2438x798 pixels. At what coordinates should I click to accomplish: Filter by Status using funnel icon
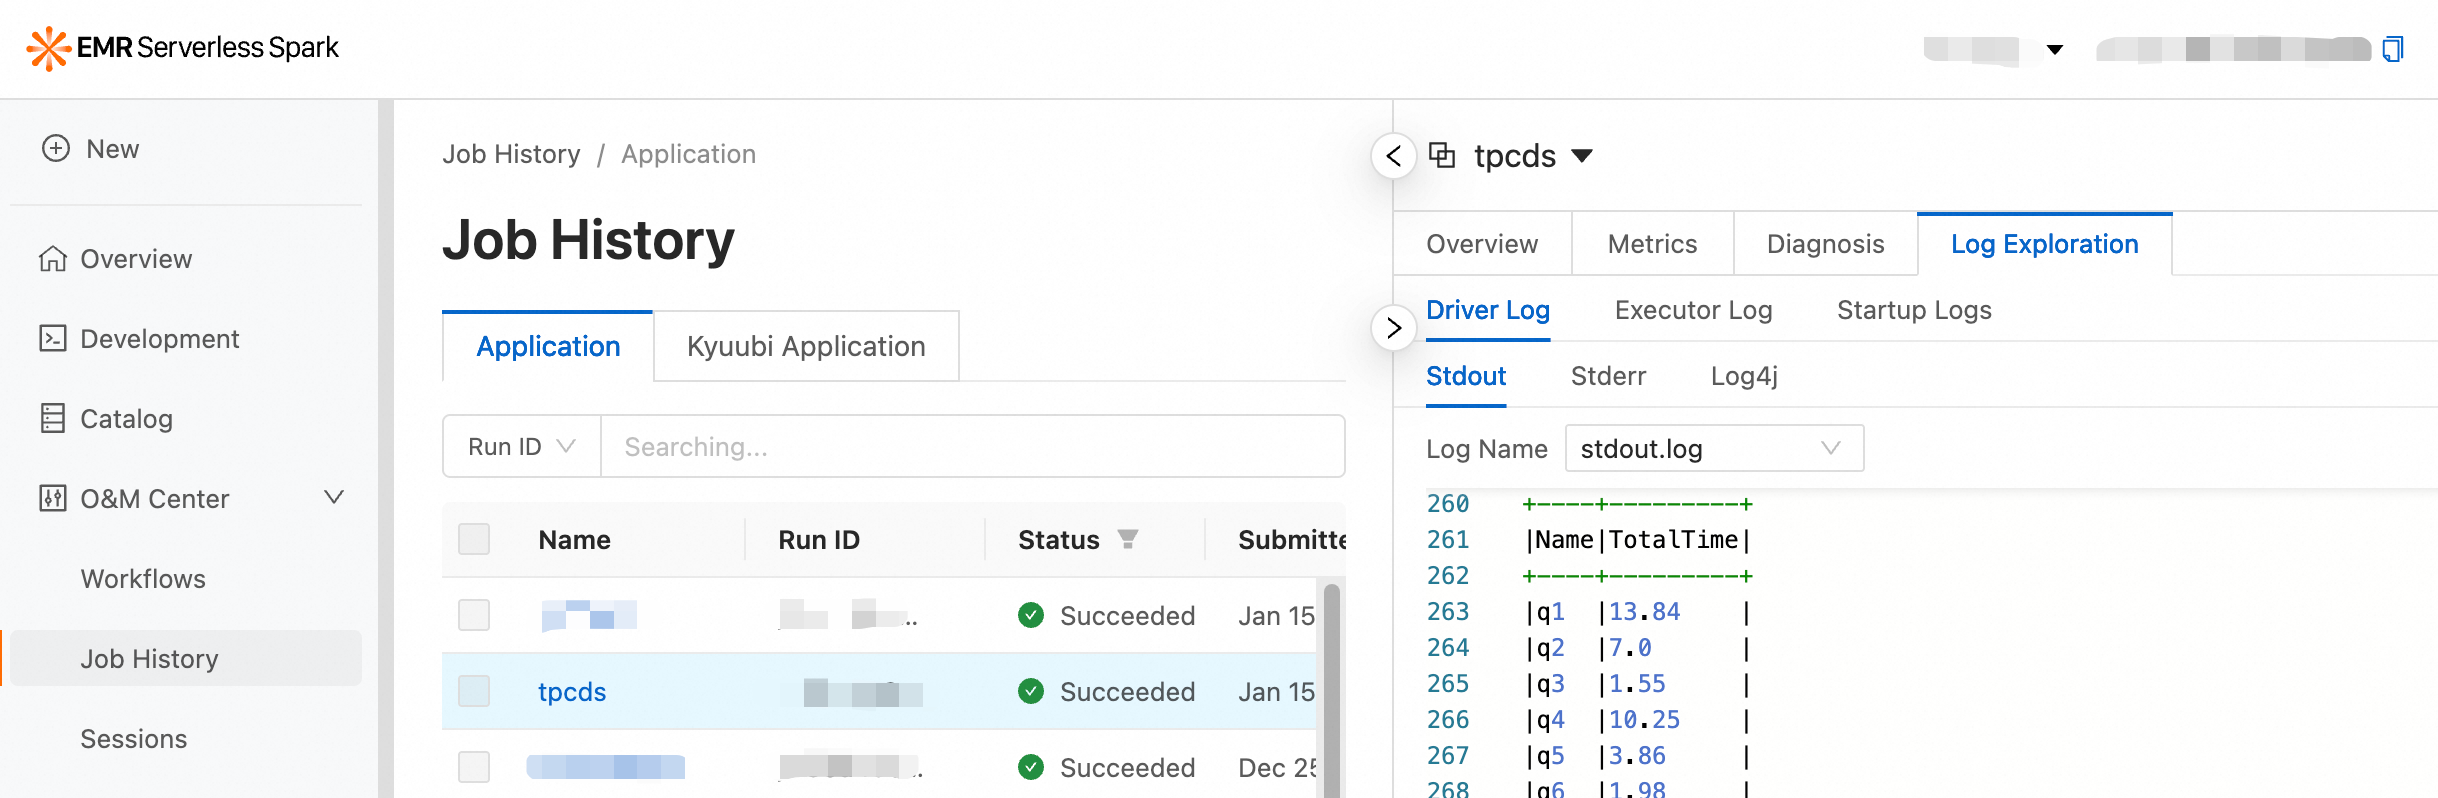(1128, 540)
